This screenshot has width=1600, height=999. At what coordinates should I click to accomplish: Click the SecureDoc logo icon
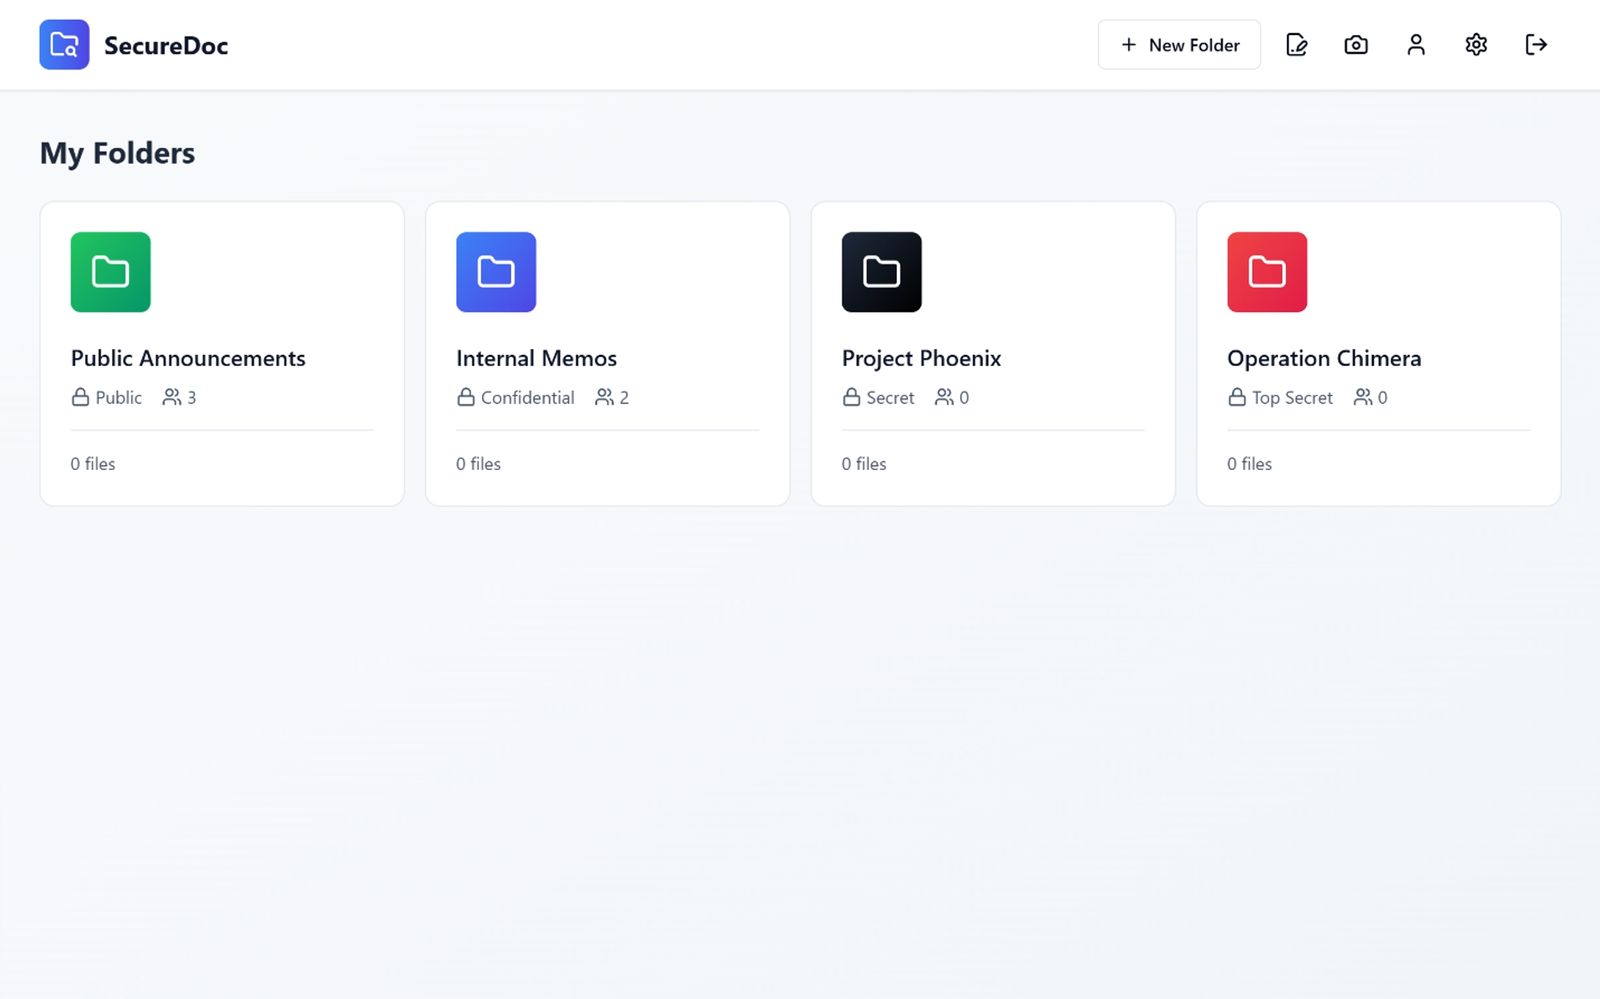pyautogui.click(x=64, y=45)
